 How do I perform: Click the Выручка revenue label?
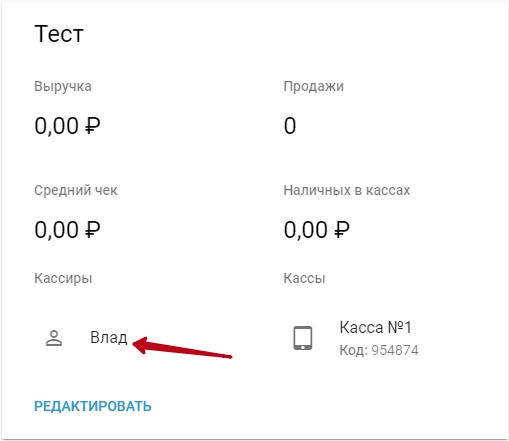click(63, 86)
